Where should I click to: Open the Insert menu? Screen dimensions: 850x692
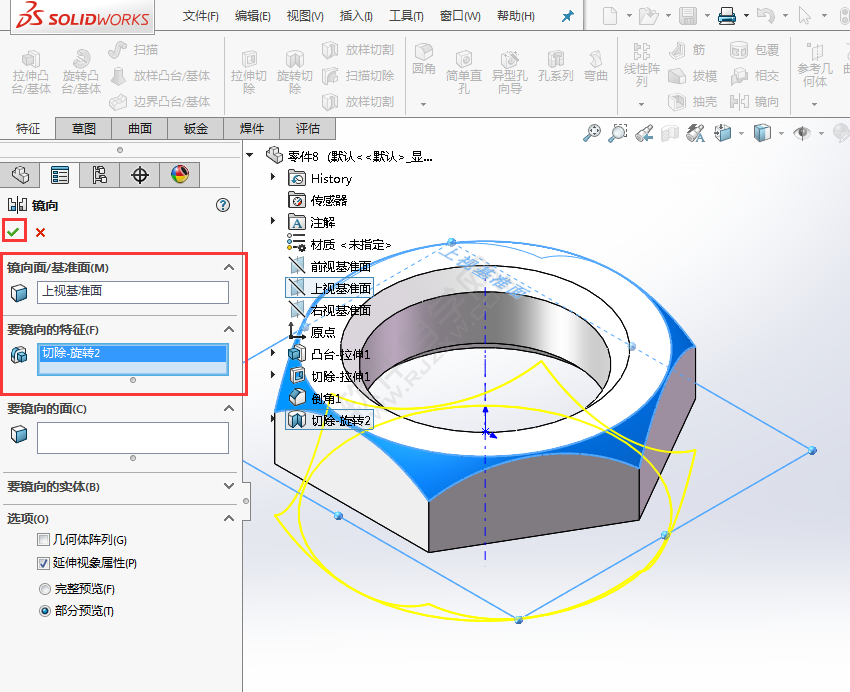(356, 16)
